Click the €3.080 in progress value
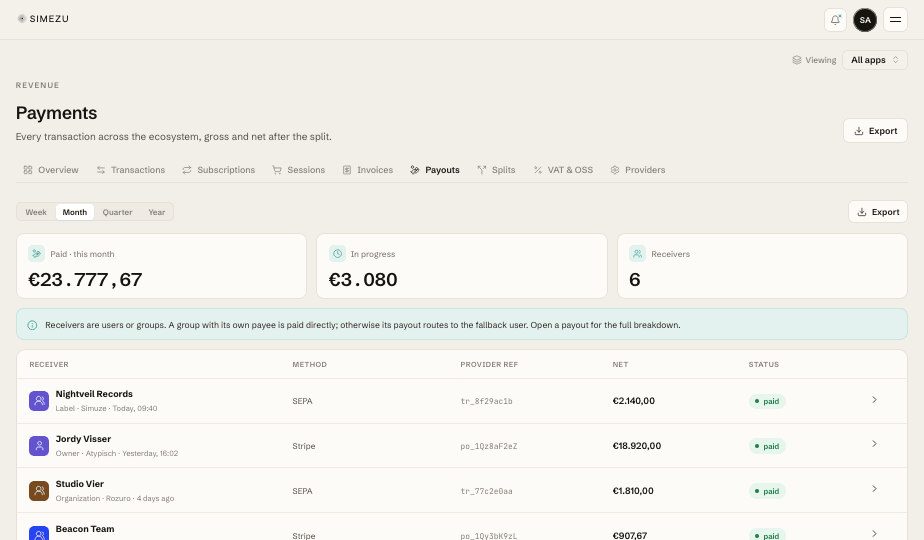 (363, 279)
